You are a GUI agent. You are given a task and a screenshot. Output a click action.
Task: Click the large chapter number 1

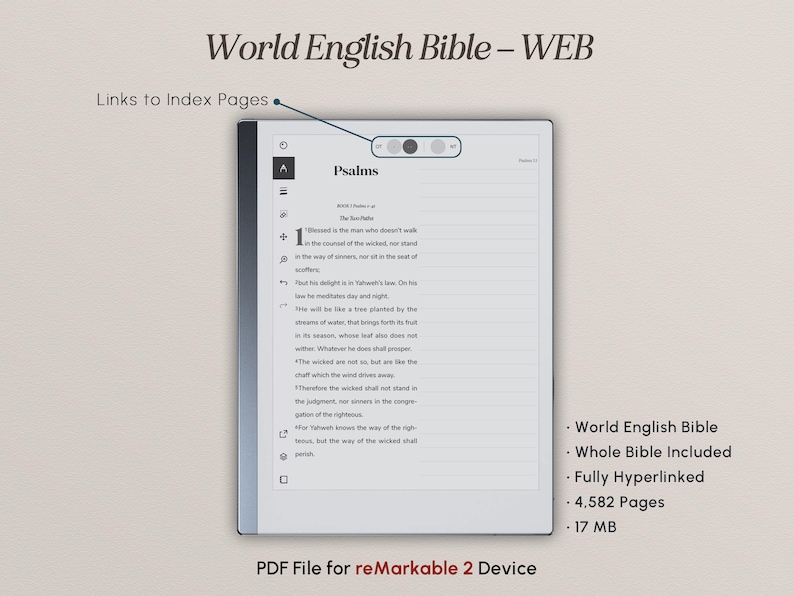click(299, 236)
